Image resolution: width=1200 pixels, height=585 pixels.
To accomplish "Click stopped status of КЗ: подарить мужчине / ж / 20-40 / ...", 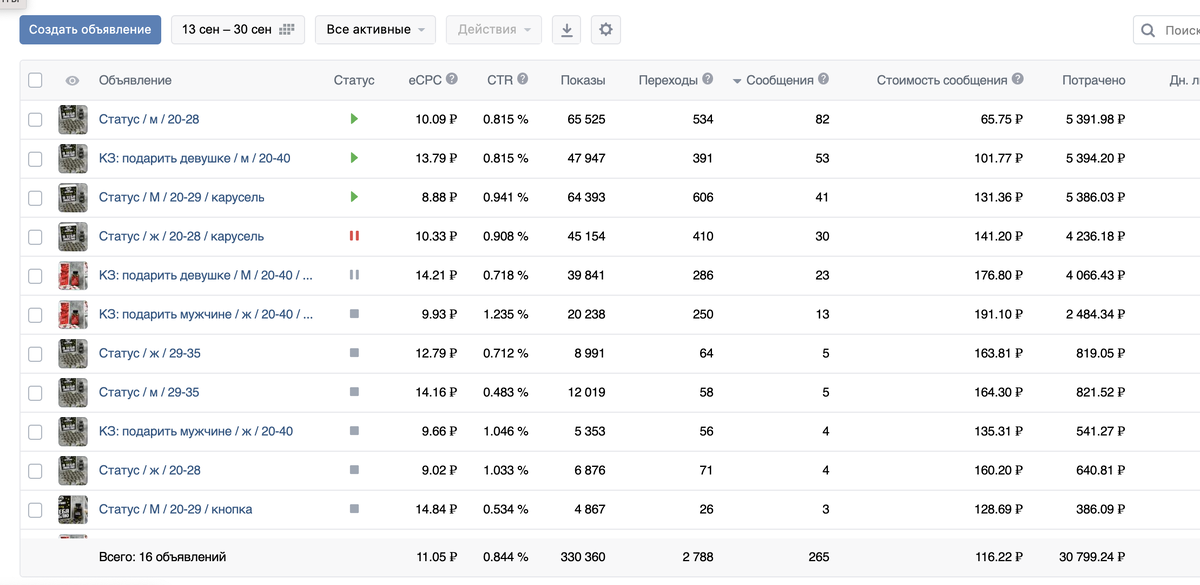I will (354, 314).
